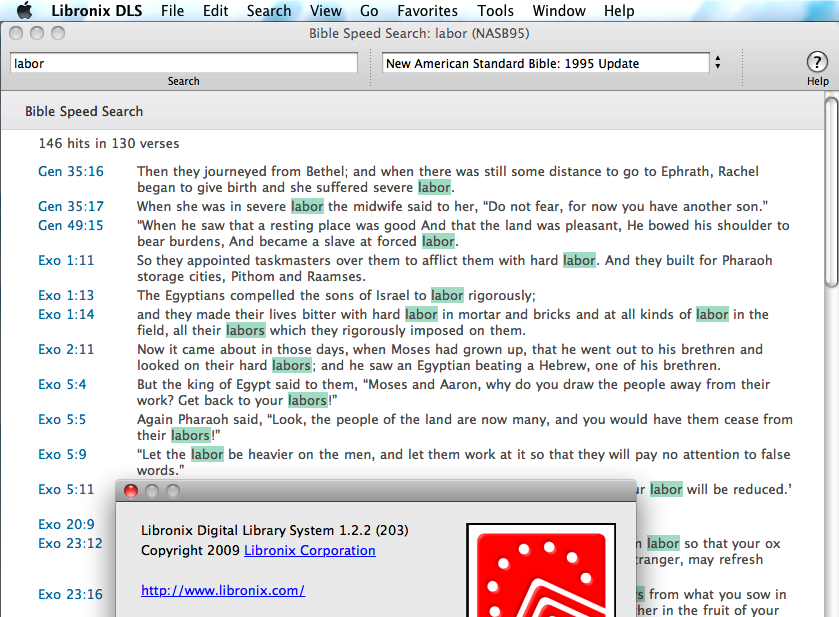Open the View menu
Image resolution: width=839 pixels, height=617 pixels.
325,11
